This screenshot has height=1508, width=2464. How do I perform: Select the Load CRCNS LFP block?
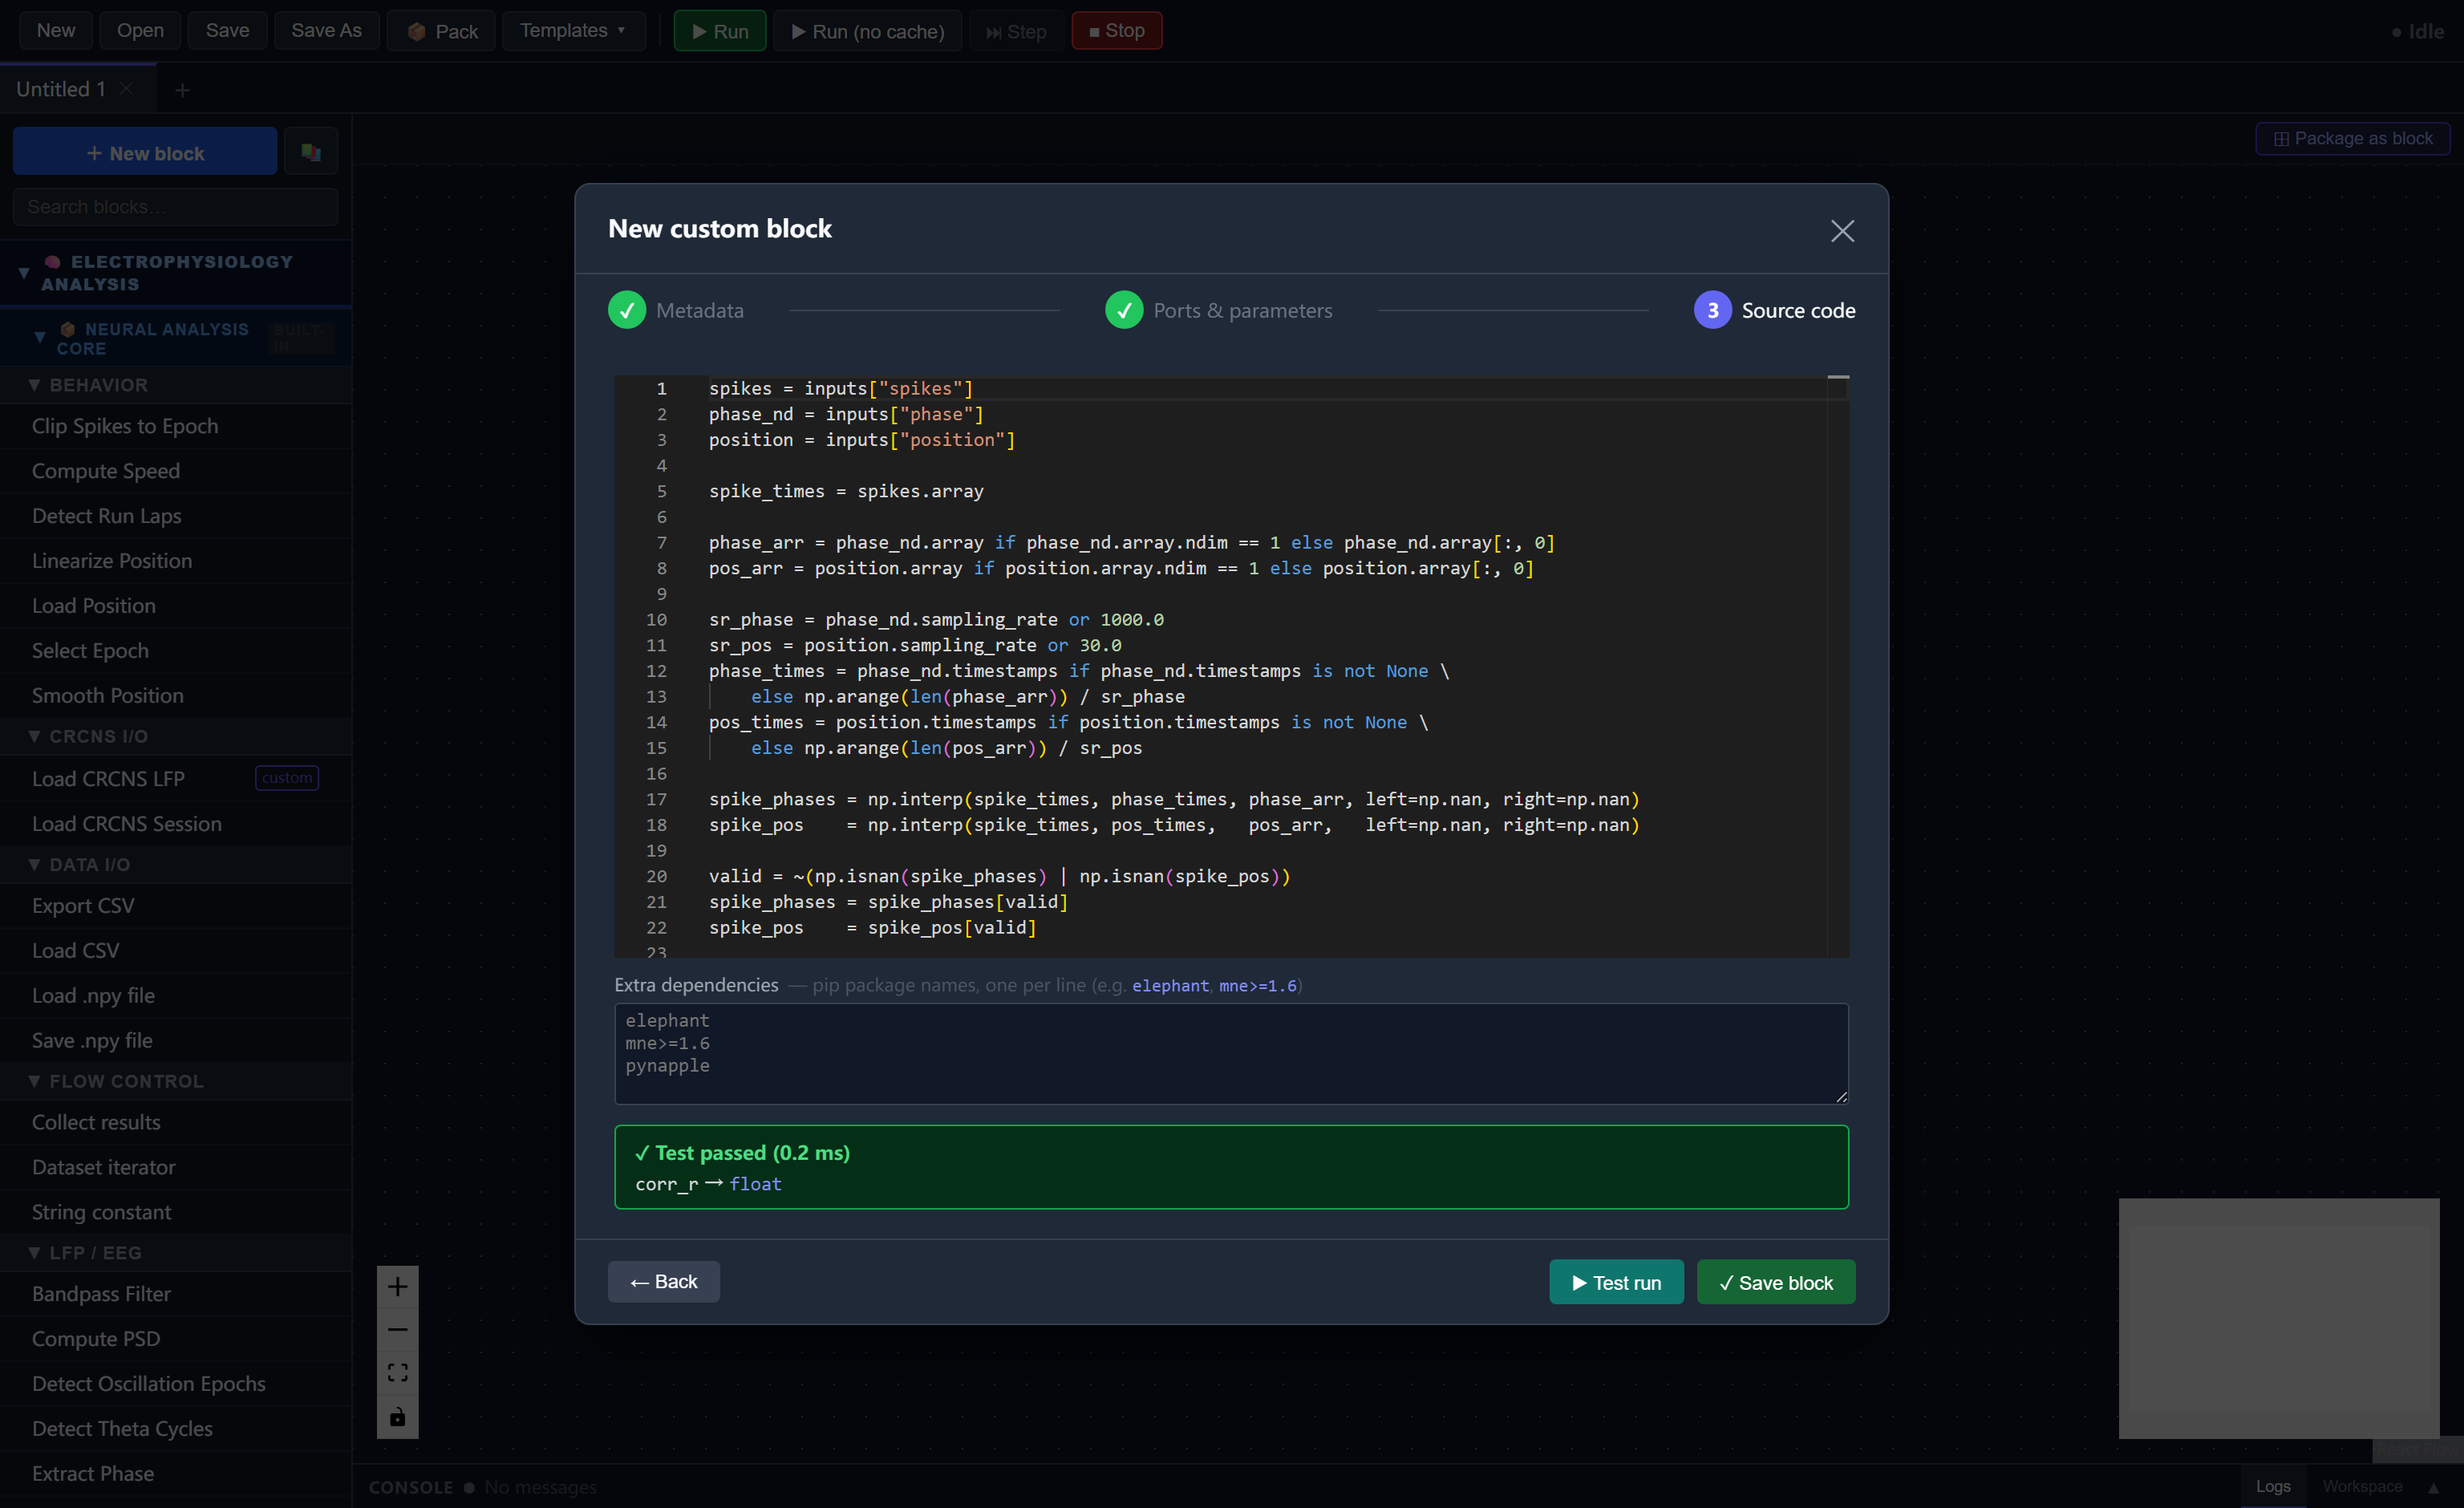[175, 778]
